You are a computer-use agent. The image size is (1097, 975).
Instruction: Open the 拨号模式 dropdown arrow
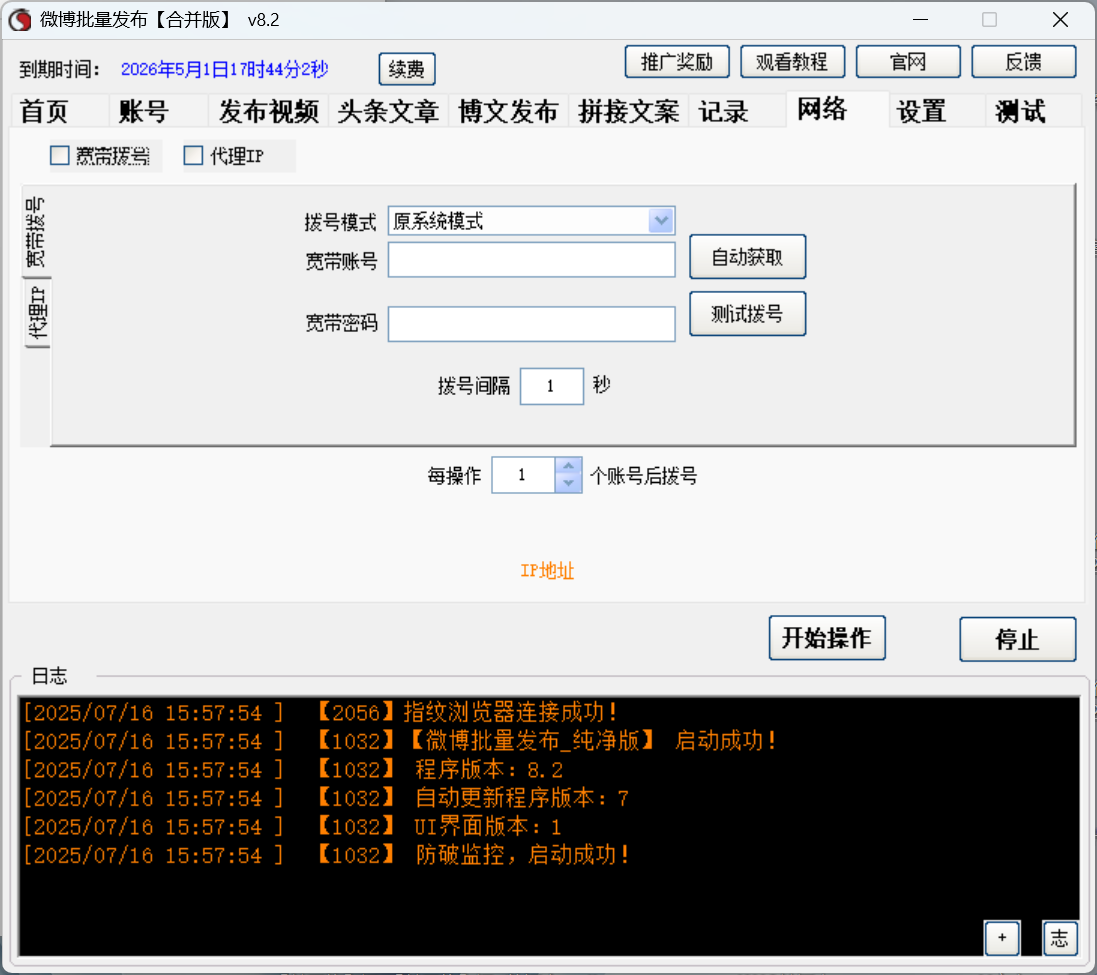[660, 221]
